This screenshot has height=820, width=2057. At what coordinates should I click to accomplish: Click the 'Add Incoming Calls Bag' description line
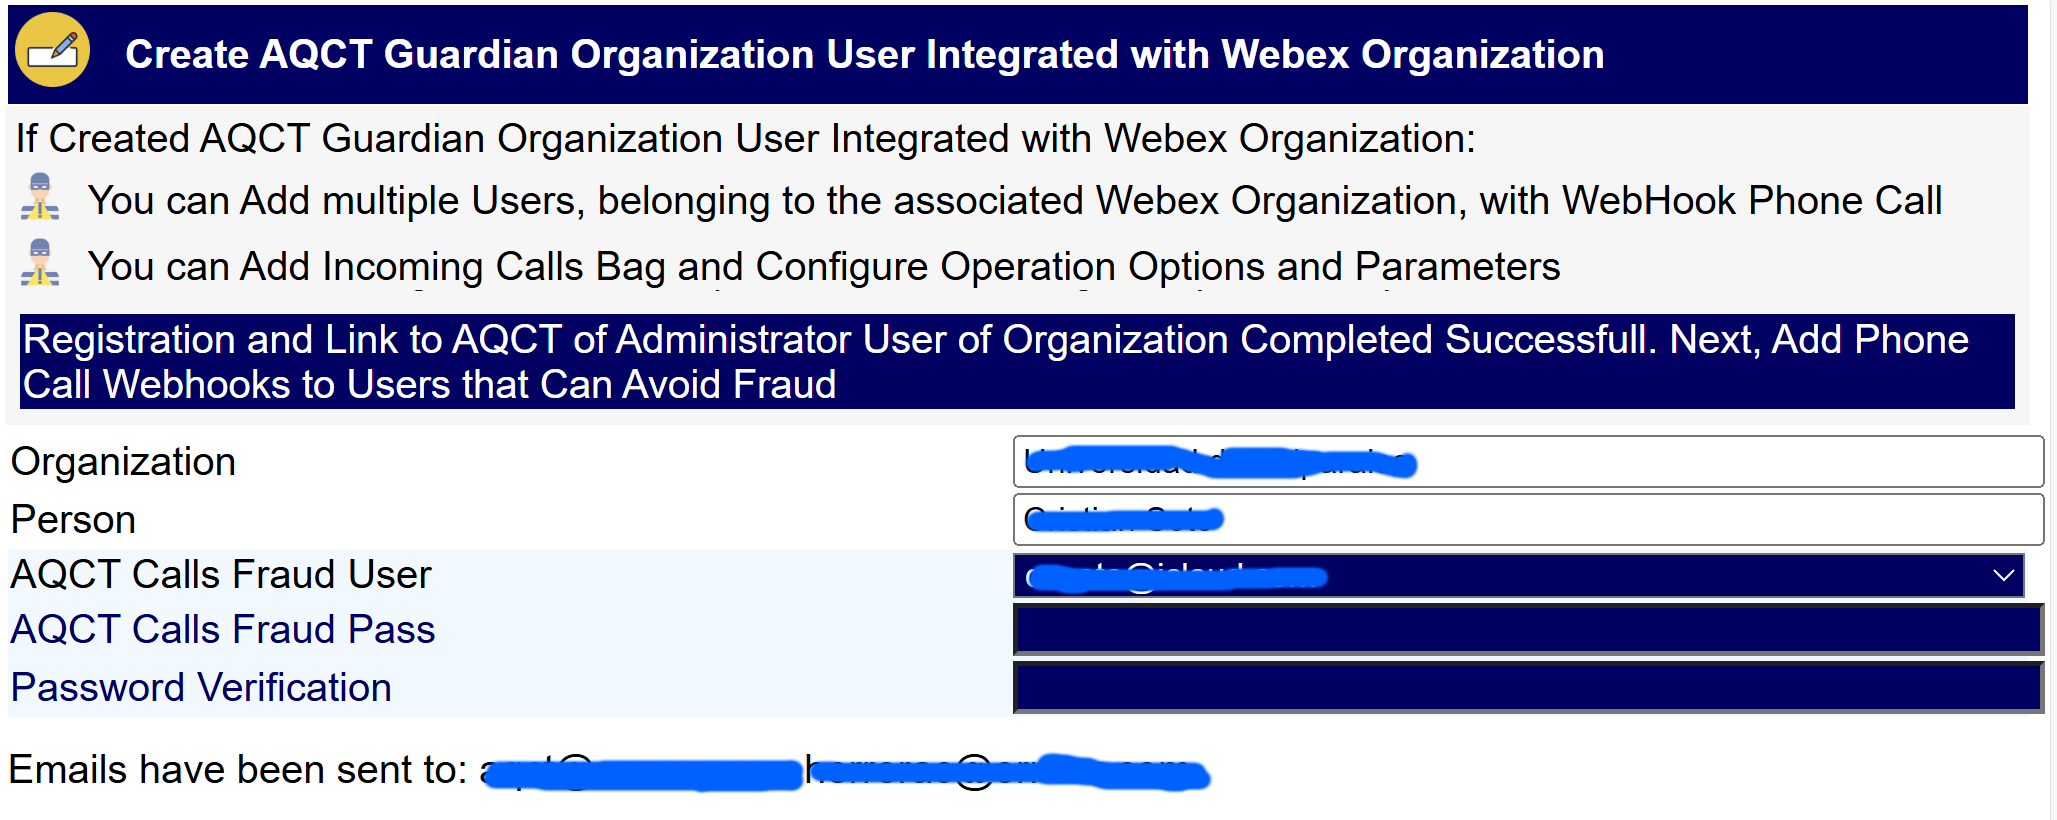824,267
